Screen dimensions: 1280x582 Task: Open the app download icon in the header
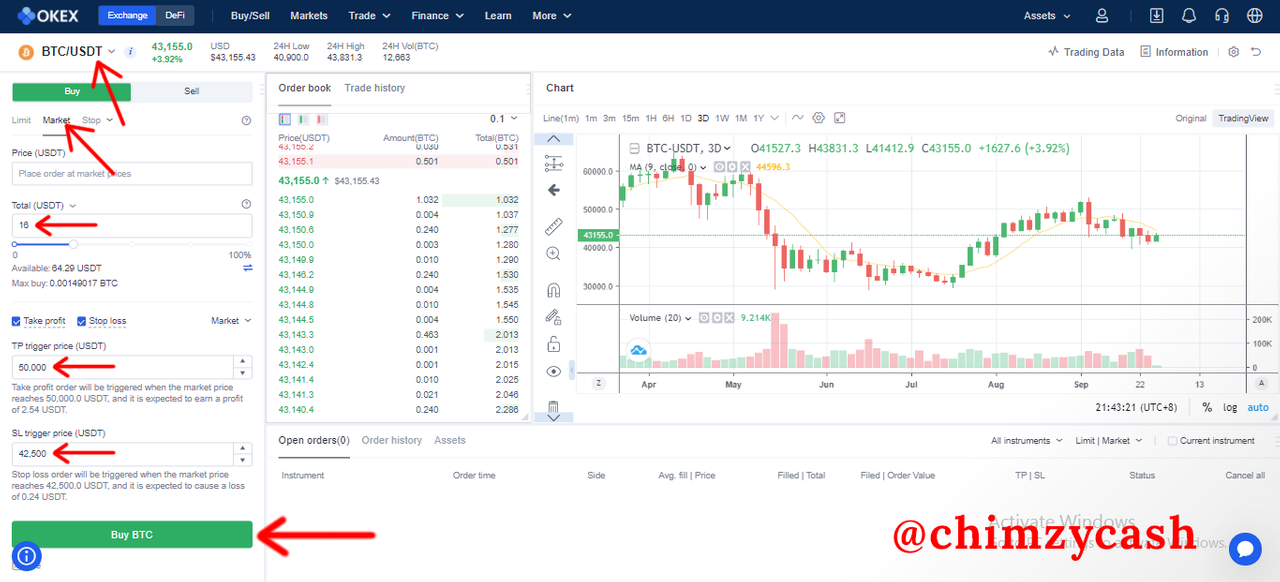point(1157,16)
